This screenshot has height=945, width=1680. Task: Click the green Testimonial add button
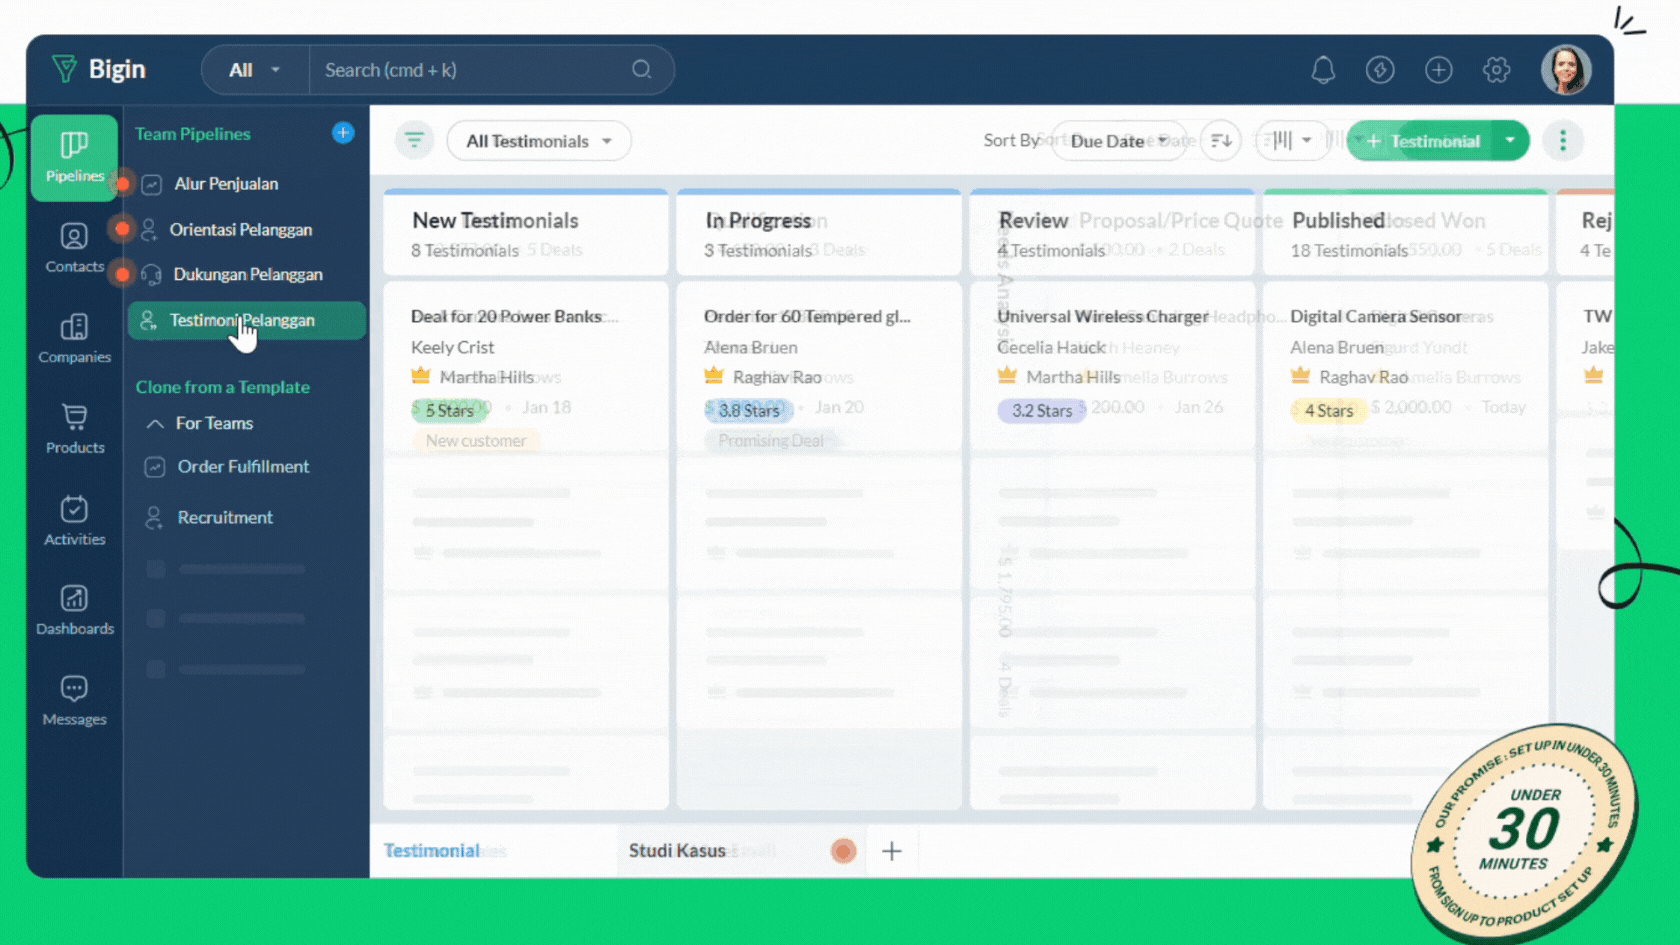pyautogui.click(x=1422, y=141)
